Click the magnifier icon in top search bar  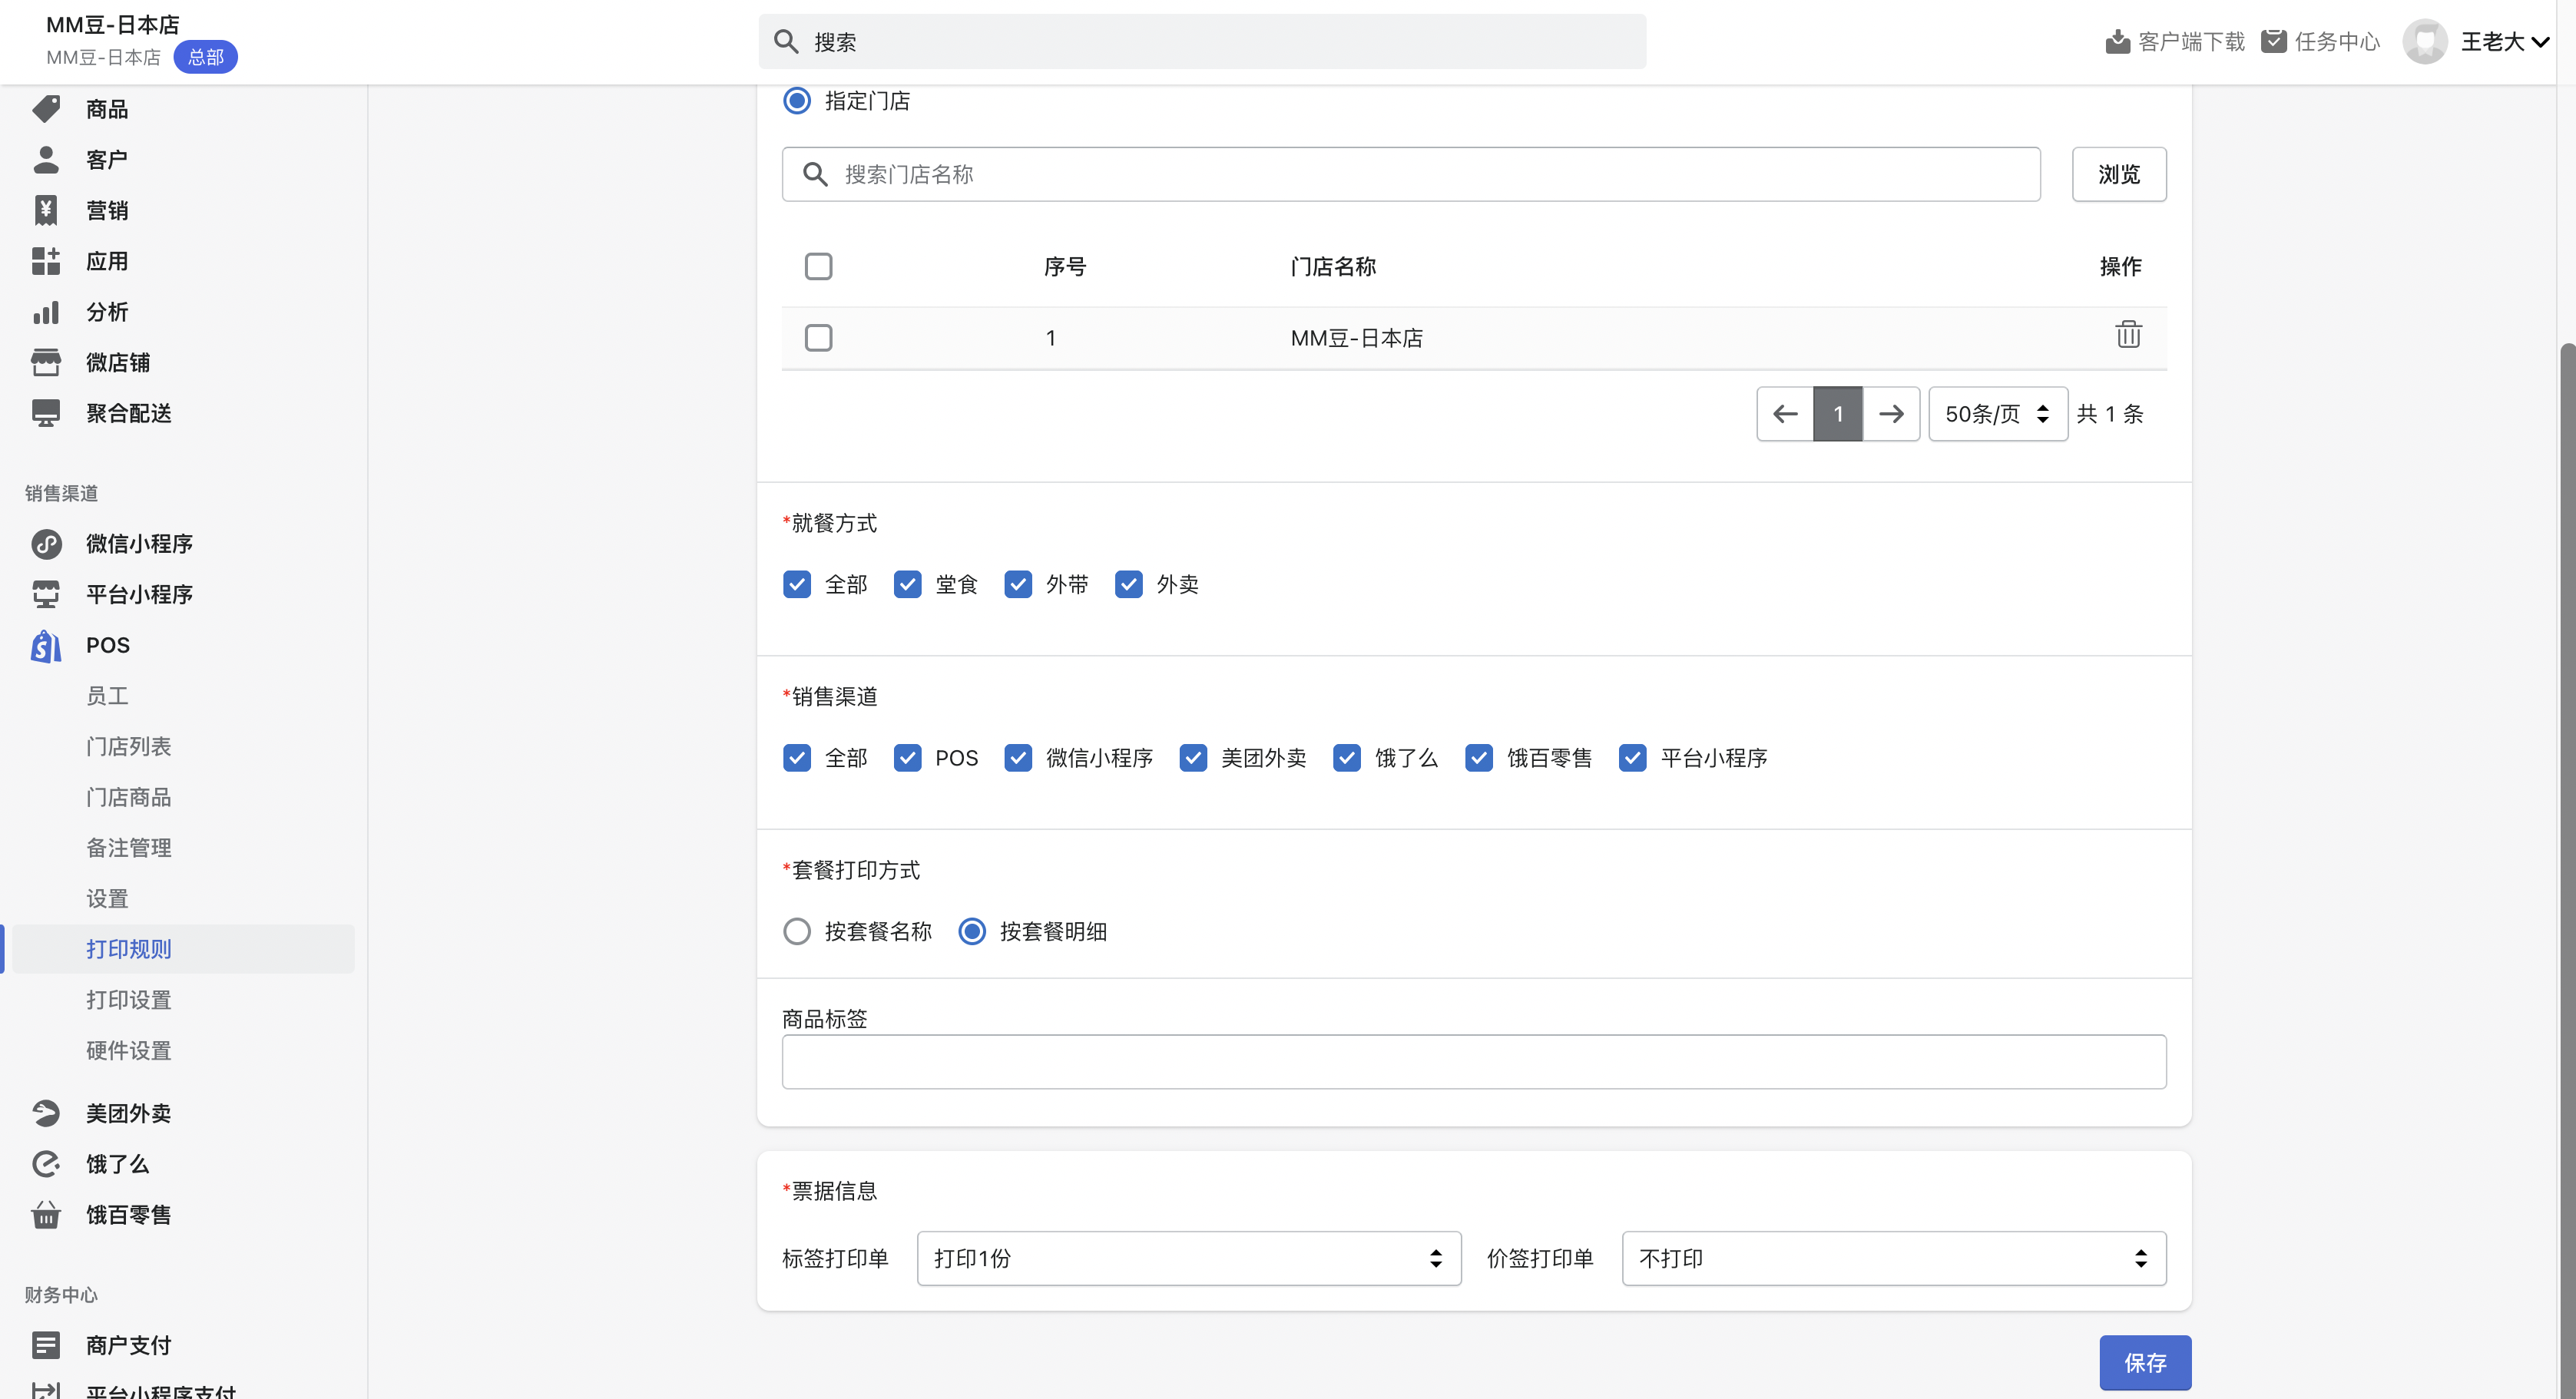[x=786, y=42]
